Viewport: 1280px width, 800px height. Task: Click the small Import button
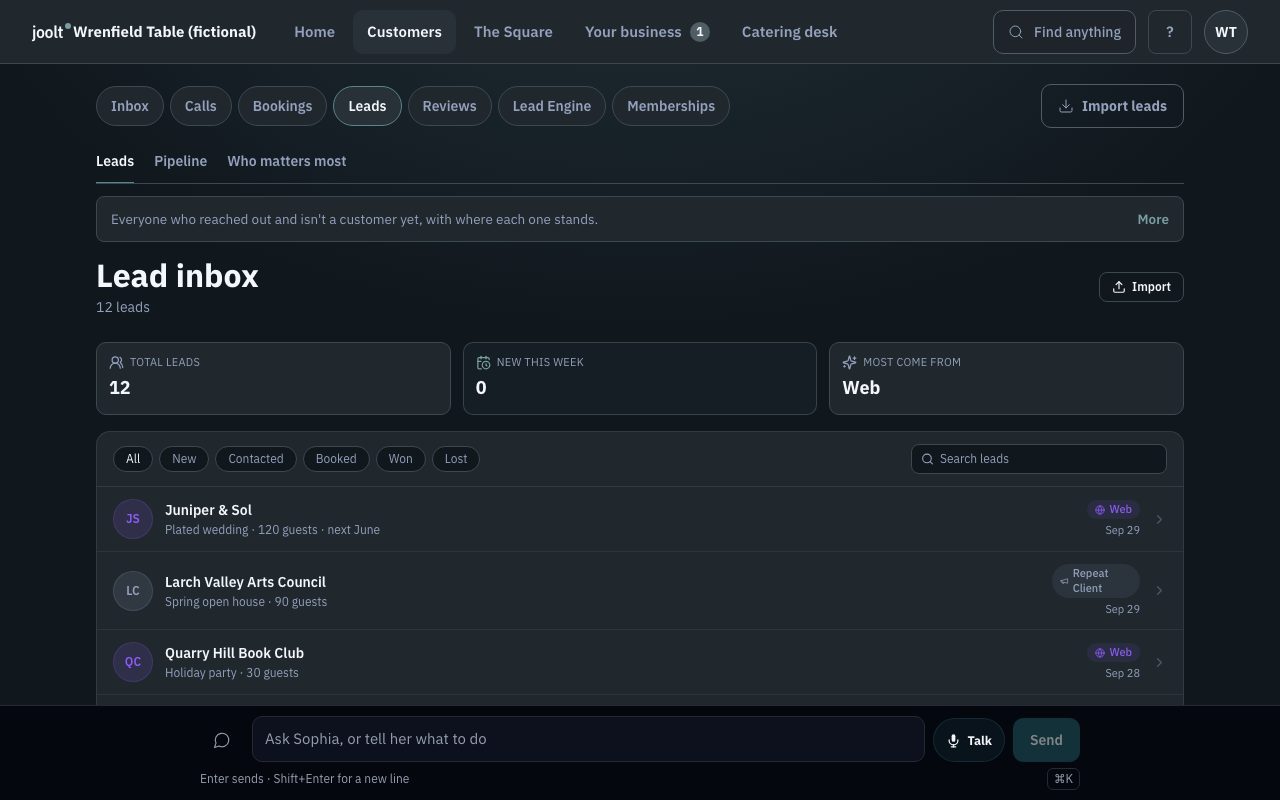coord(1141,287)
